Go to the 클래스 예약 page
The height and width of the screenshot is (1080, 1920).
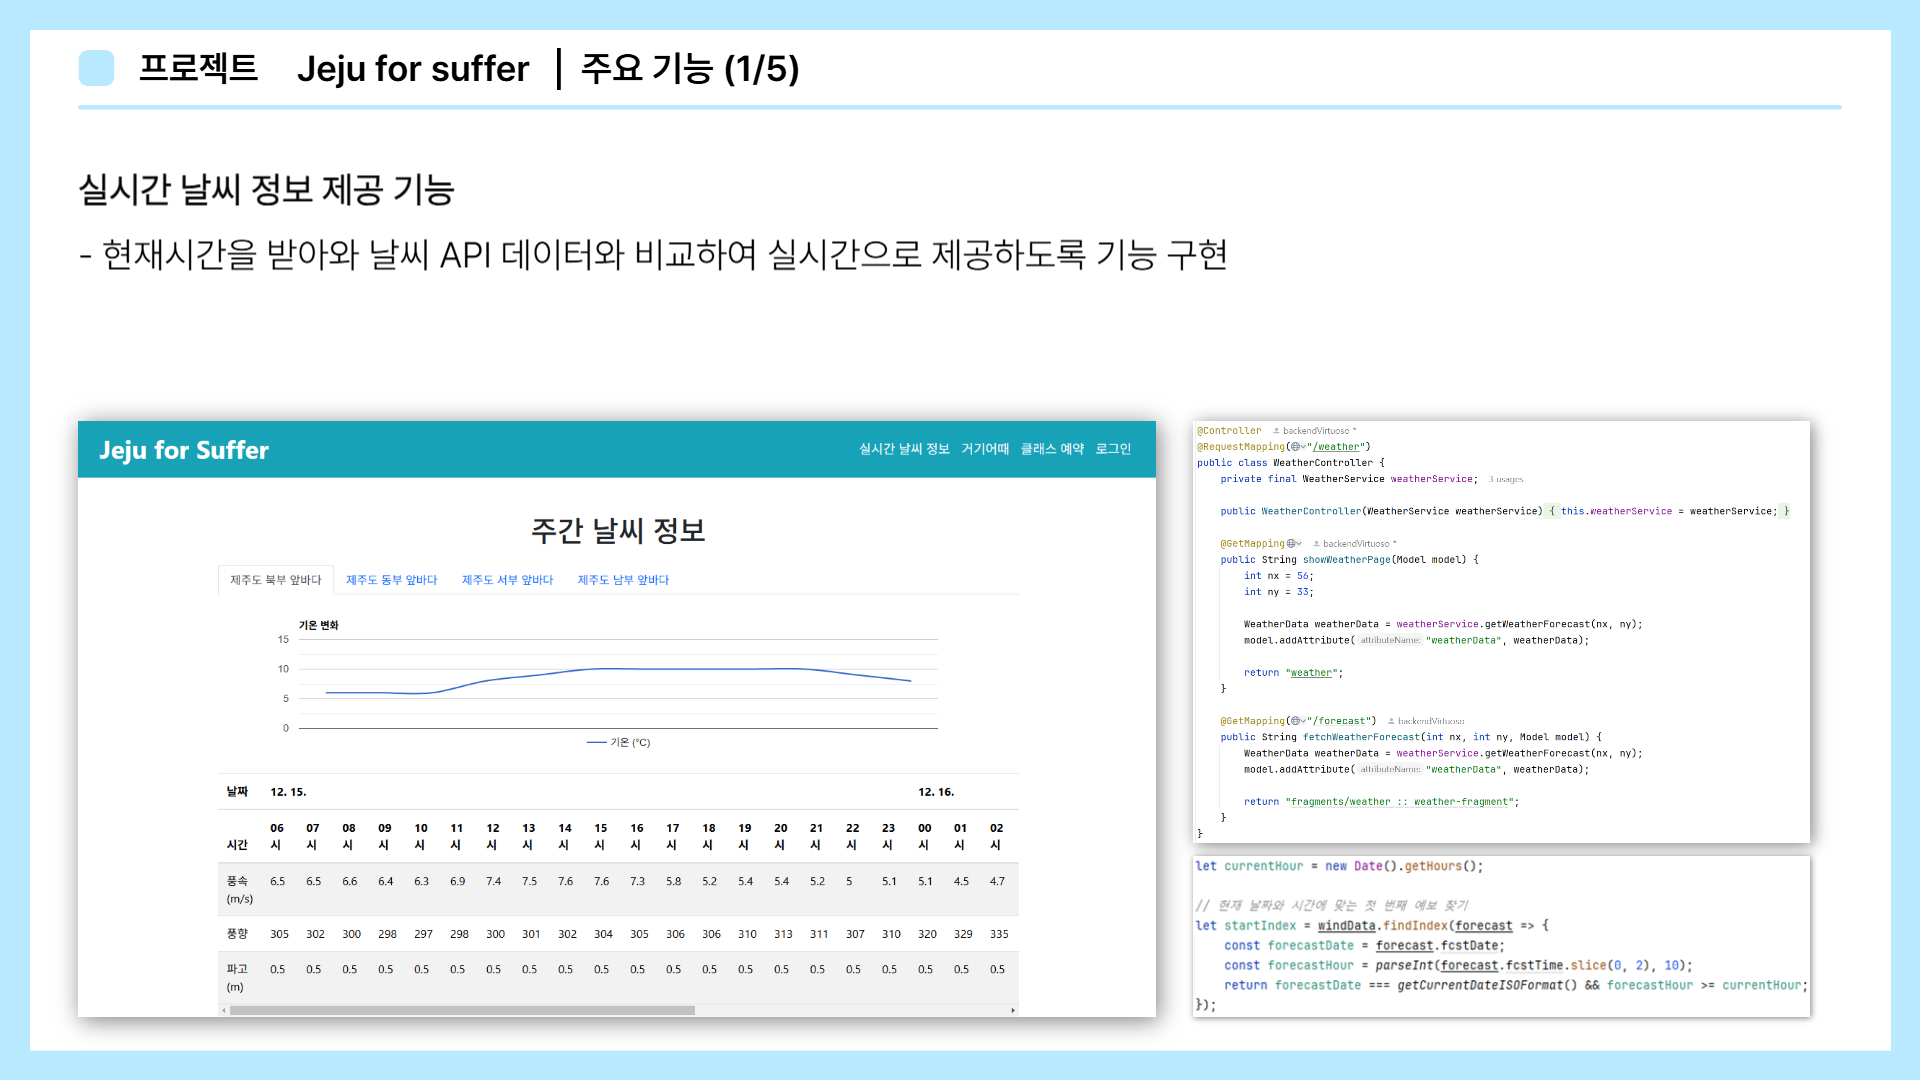pos(1052,449)
